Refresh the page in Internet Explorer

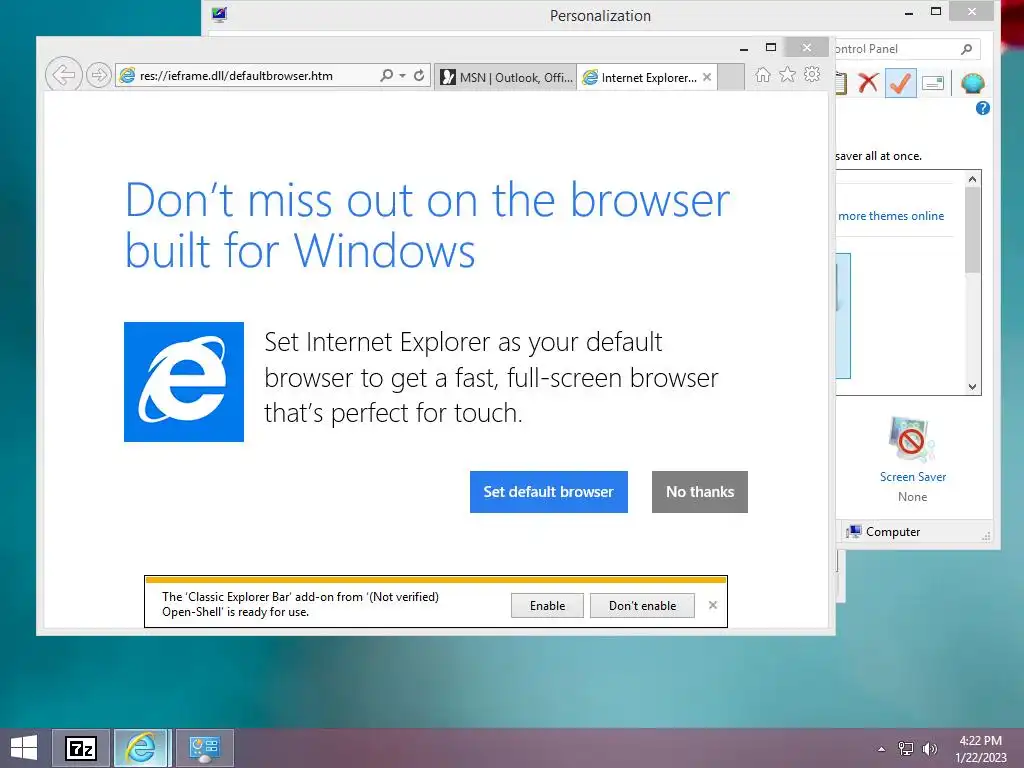(419, 76)
